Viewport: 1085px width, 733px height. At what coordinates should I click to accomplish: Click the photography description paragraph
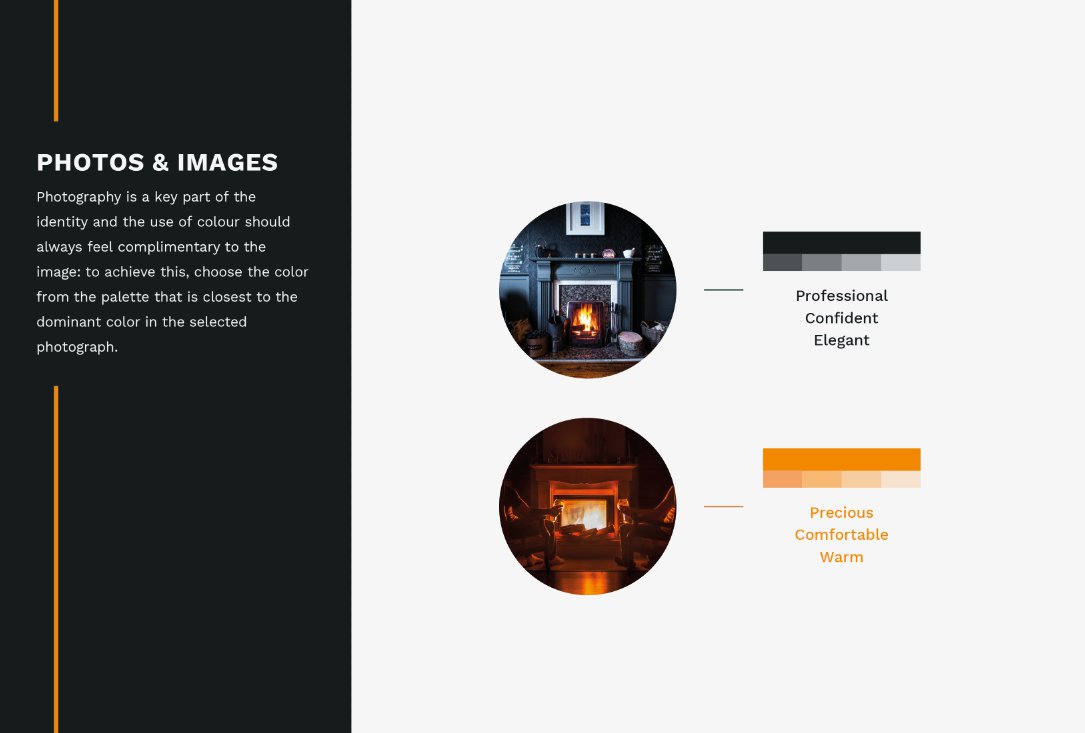click(x=172, y=272)
